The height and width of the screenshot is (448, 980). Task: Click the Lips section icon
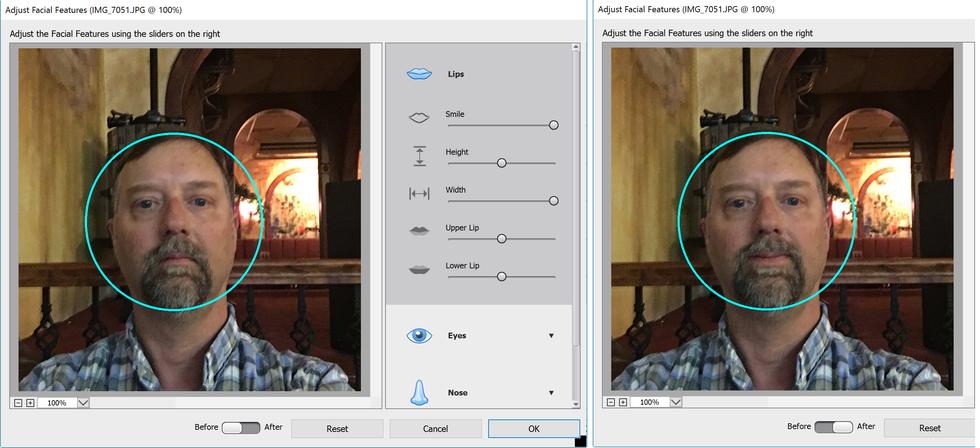[x=419, y=74]
